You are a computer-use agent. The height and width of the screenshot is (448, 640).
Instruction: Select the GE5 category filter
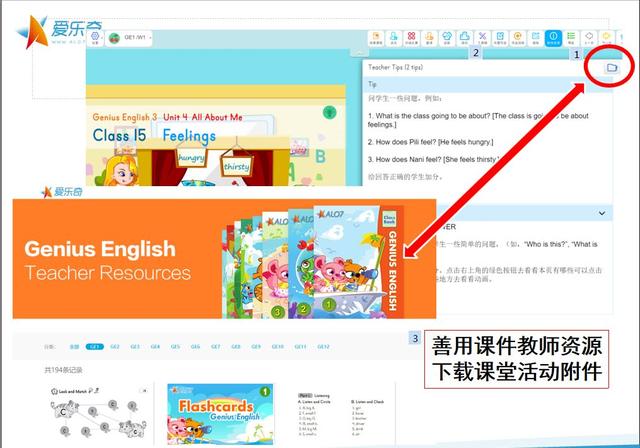(175, 346)
